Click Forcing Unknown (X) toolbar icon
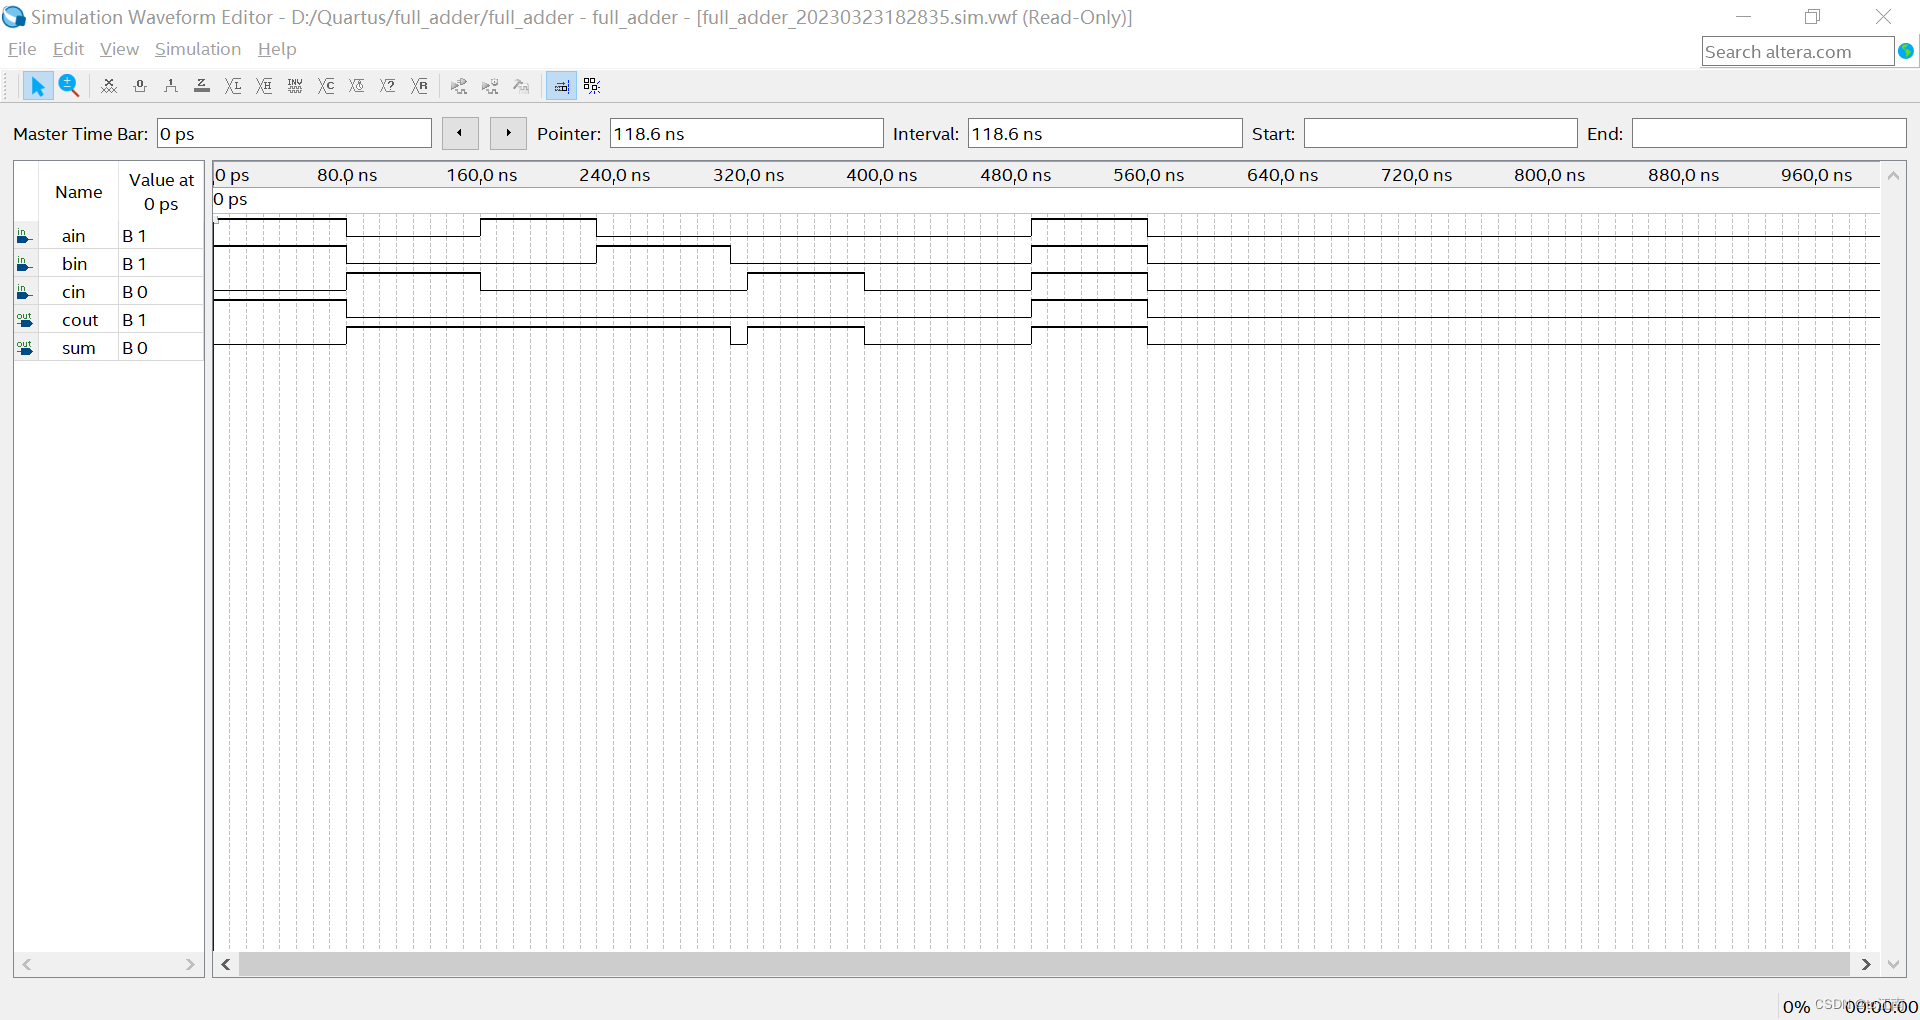The width and height of the screenshot is (1920, 1020). (109, 86)
